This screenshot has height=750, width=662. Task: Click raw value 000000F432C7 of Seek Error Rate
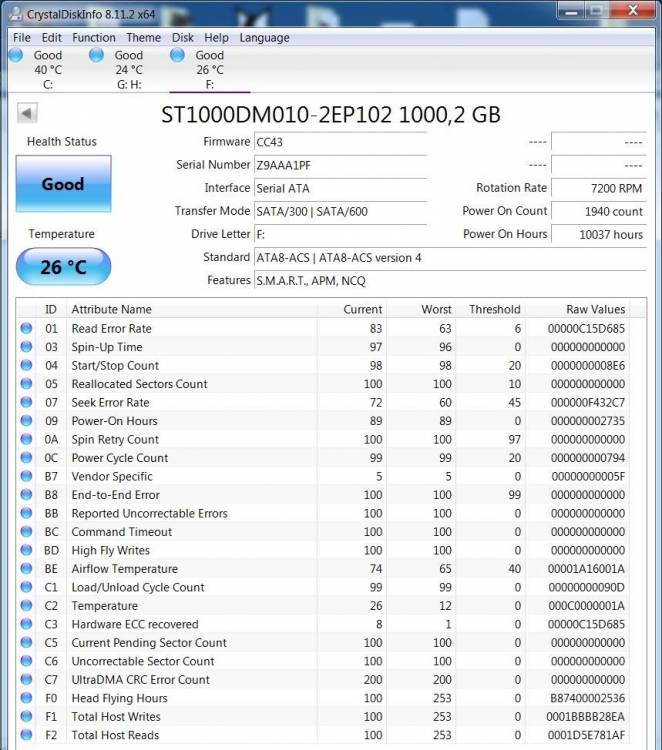click(587, 403)
